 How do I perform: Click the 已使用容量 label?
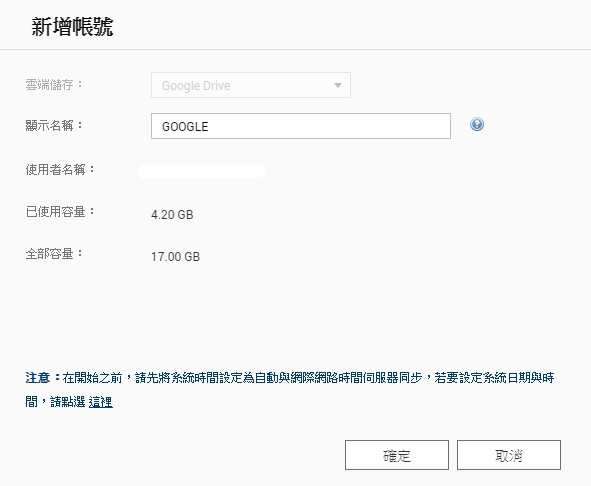point(60,212)
